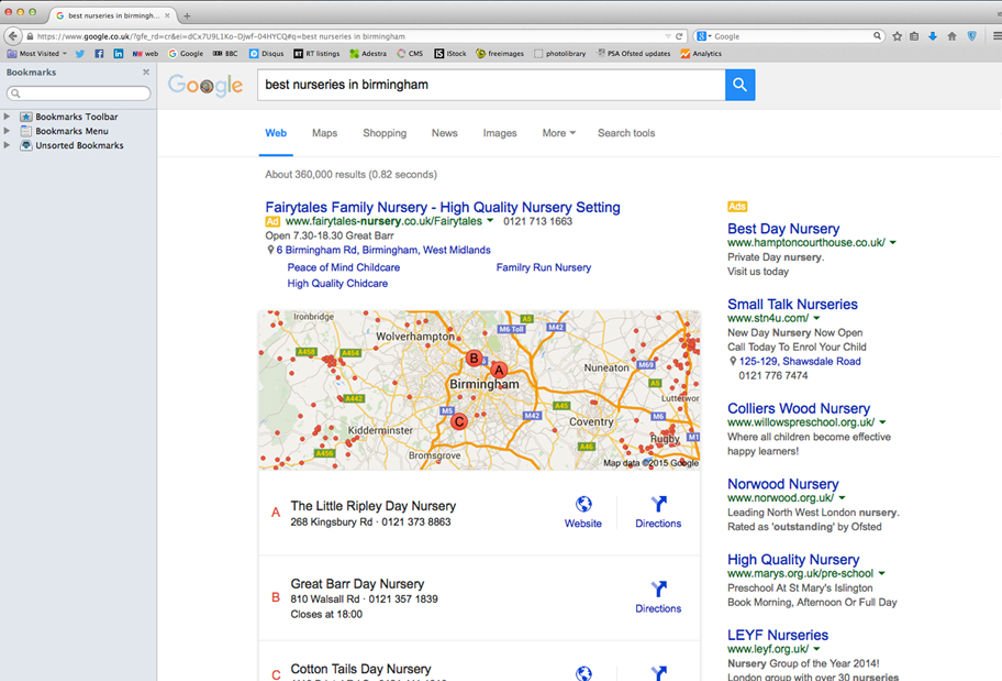Expand Bookmarks Toolbar tree item

6,116
